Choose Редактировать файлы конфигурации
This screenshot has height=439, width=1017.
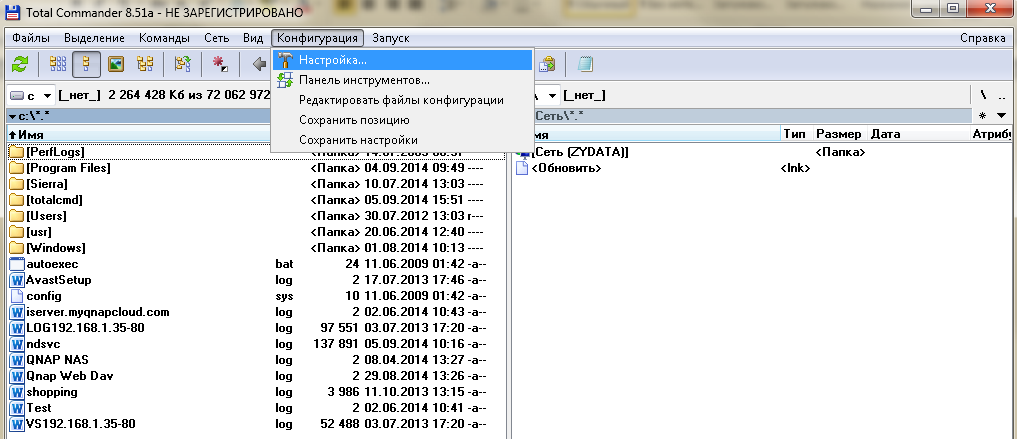(x=402, y=101)
